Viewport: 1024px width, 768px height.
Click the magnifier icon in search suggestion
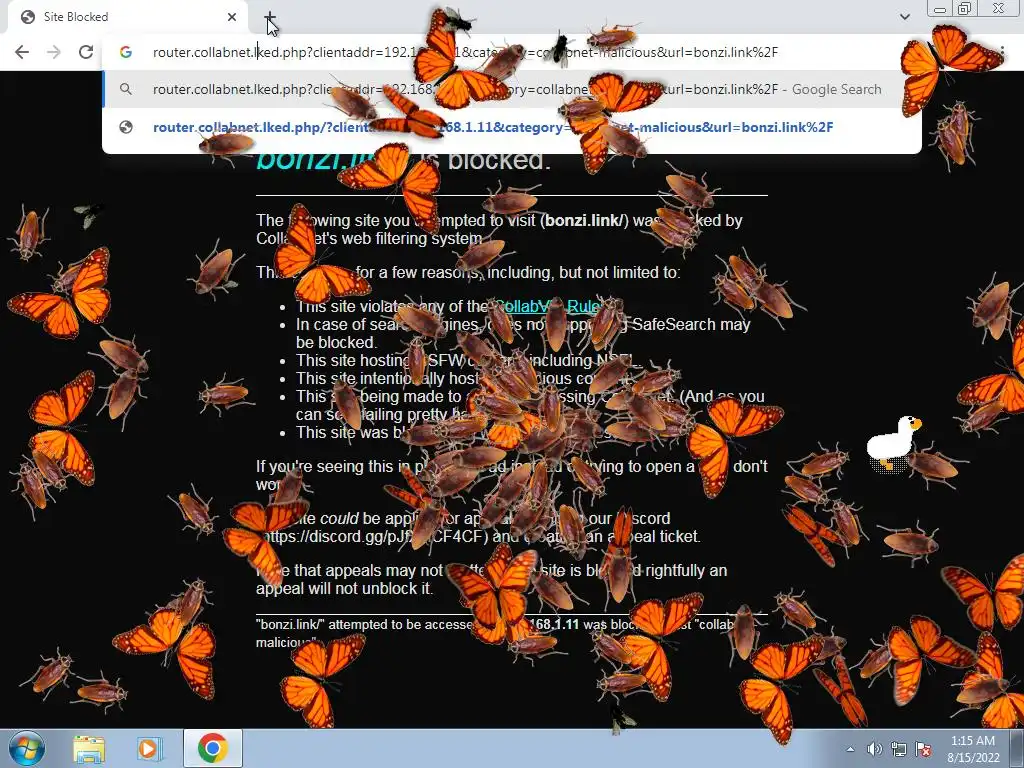click(126, 89)
